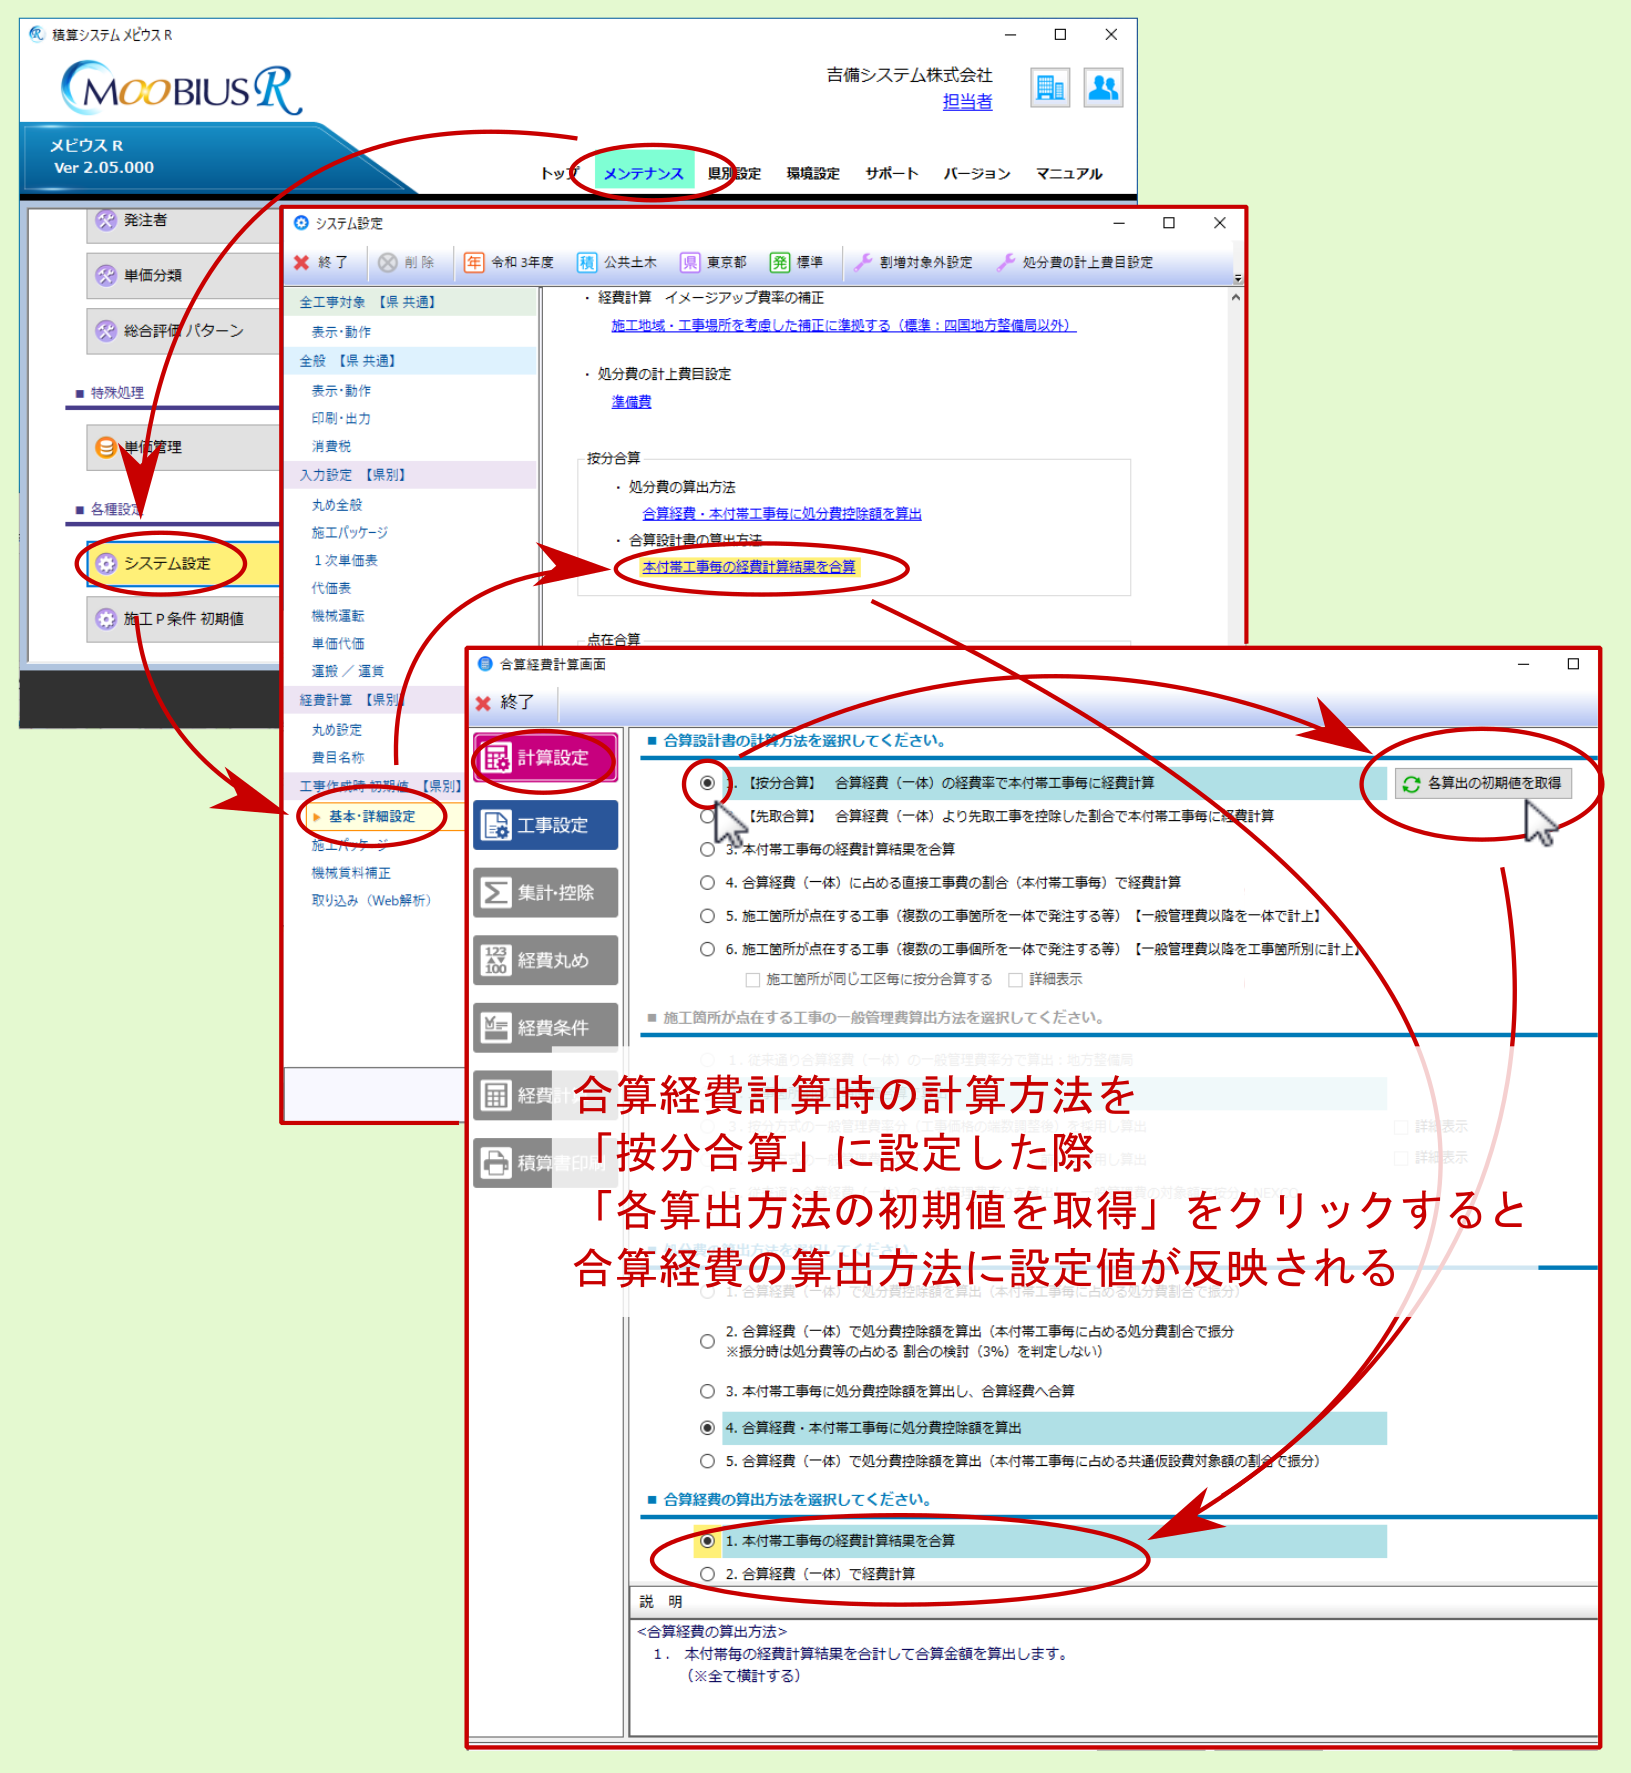Open the 令和3年度 year selector
Image resolution: width=1631 pixels, height=1773 pixels.
509,262
